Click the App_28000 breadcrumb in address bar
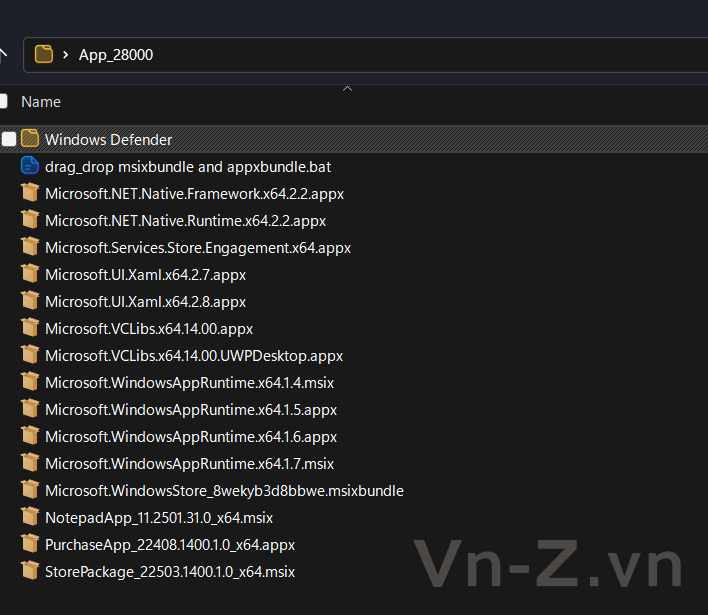 [116, 55]
